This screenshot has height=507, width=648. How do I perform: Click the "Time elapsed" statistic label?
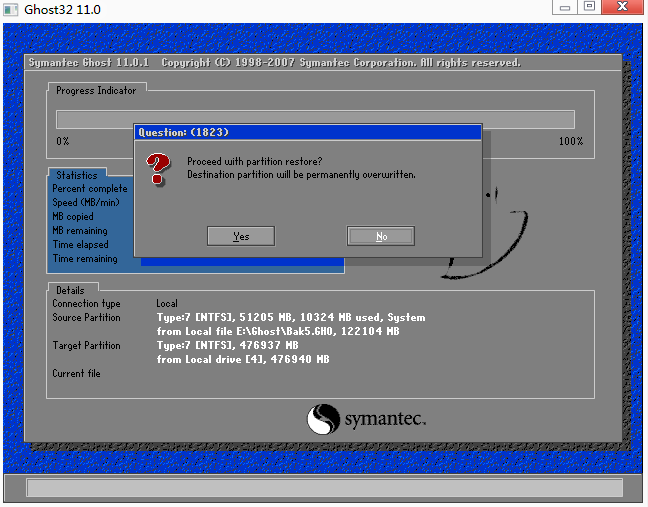[x=81, y=245]
